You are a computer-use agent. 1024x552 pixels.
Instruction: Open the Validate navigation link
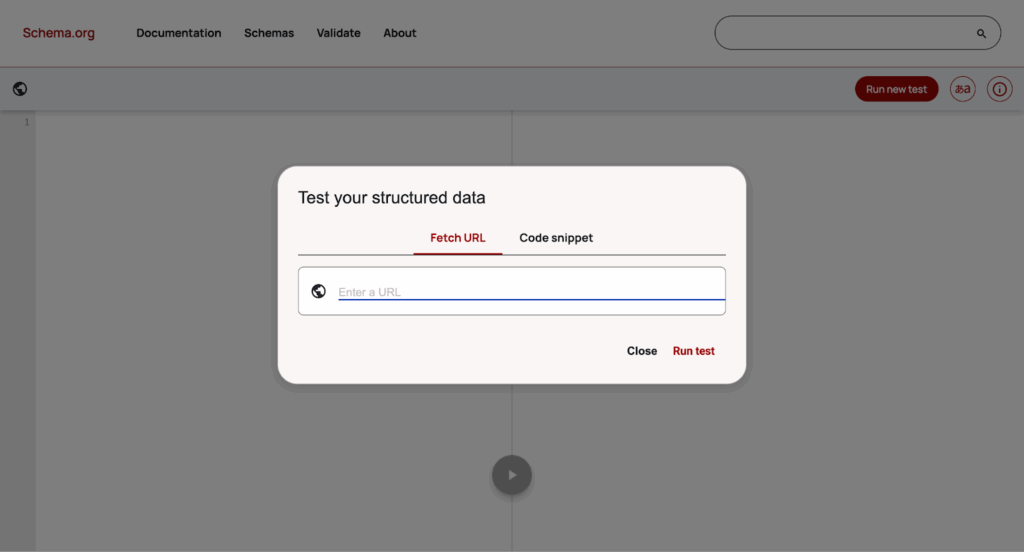pos(338,33)
